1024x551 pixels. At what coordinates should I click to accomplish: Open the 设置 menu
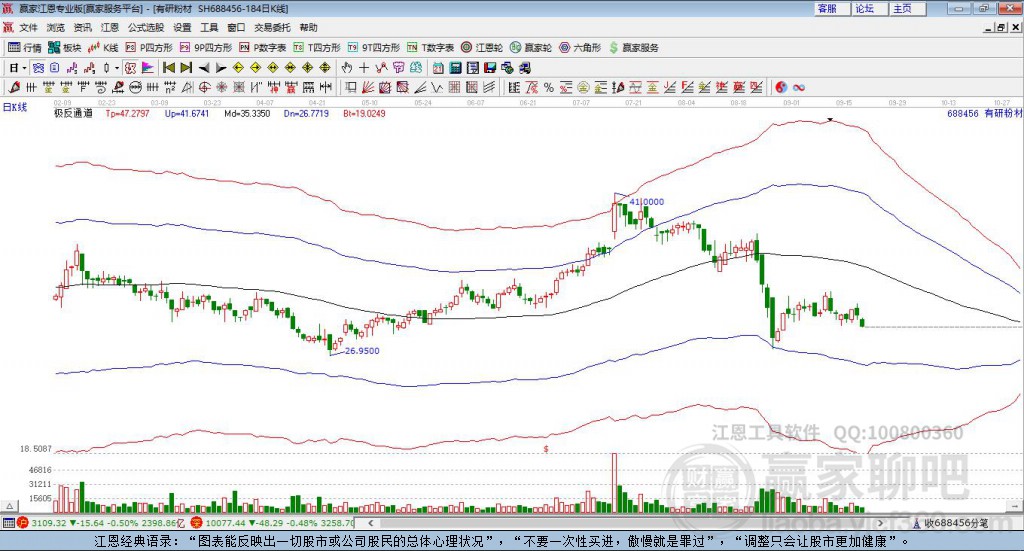(182, 27)
